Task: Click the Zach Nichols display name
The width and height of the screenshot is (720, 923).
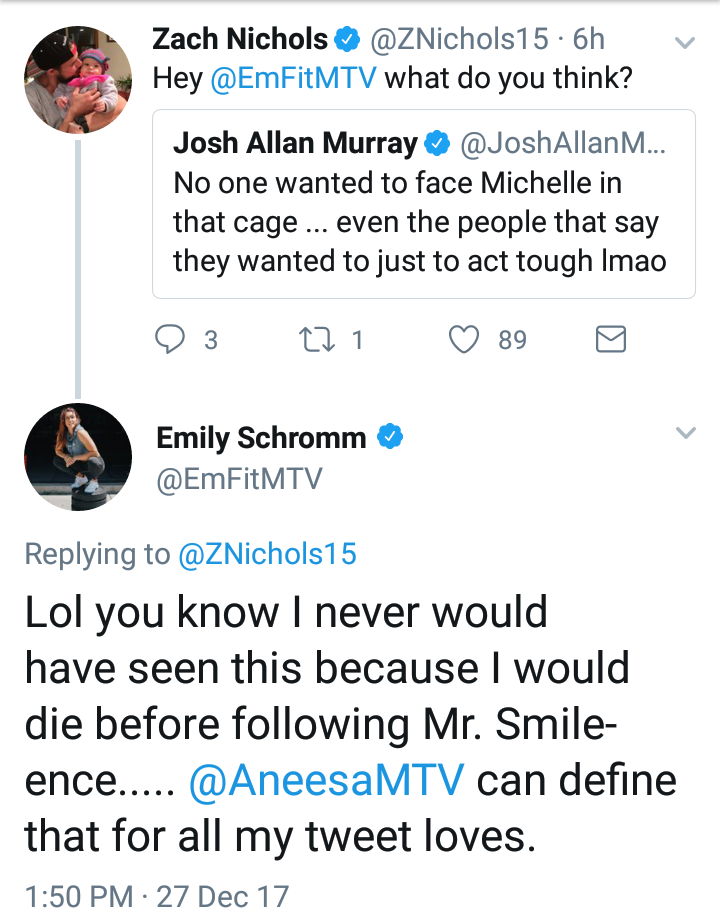Action: 240,39
